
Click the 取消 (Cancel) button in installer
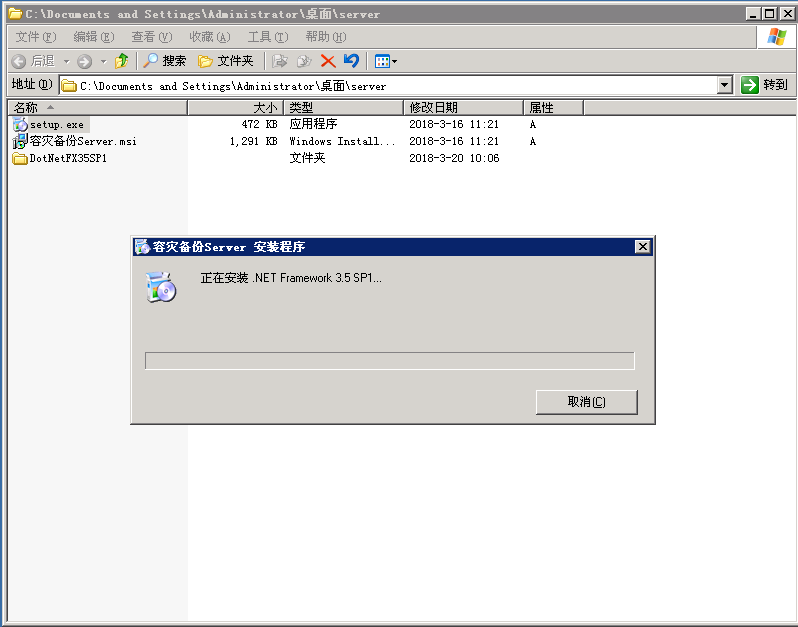pyautogui.click(x=586, y=402)
